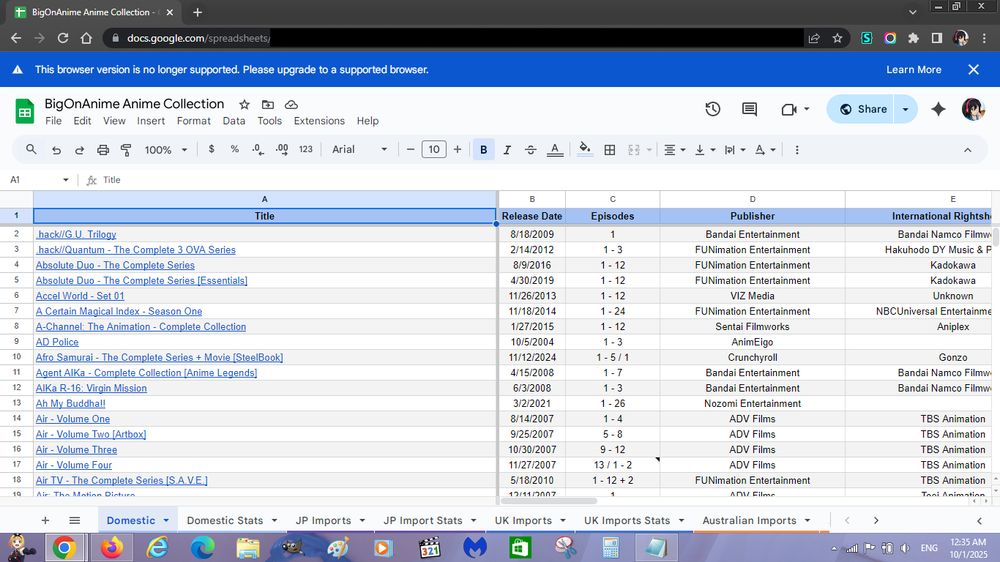Toggle bold formatting
Image resolution: width=1000 pixels, height=562 pixels.
(484, 150)
